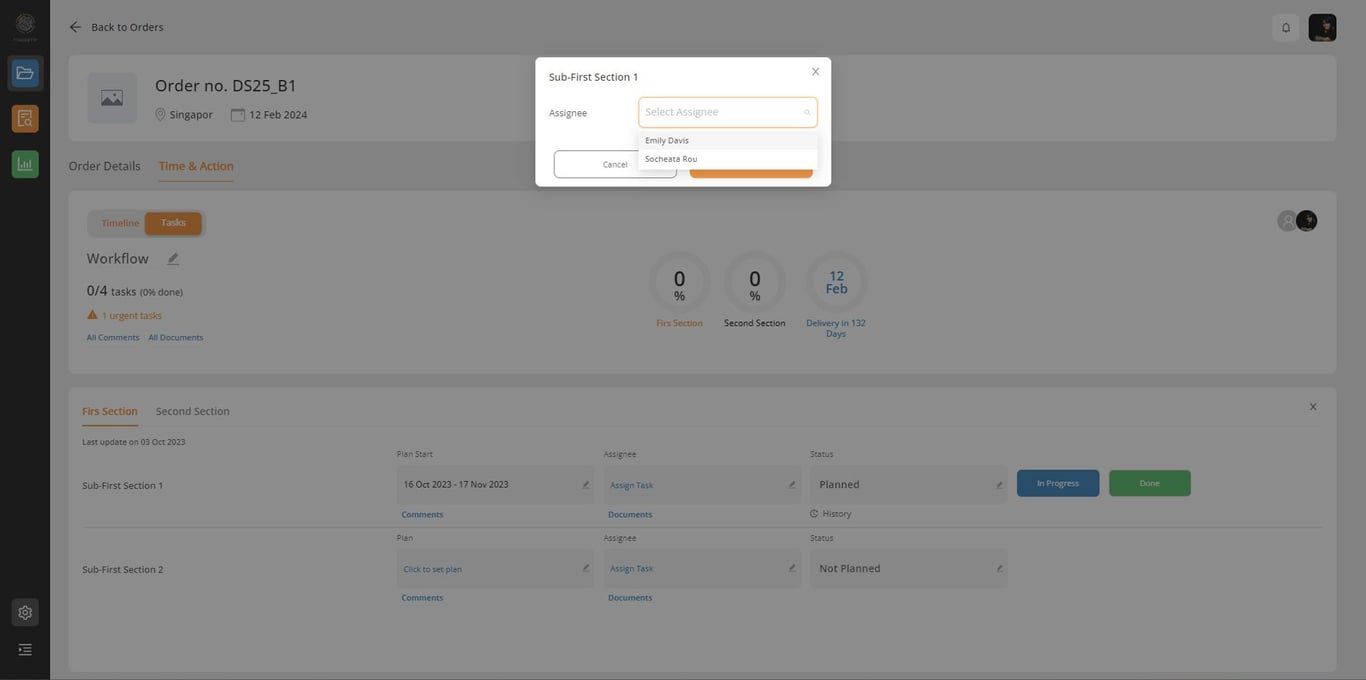Viewport: 1366px width, 680px height.
Task: Open the folder icon in sidebar
Action: coord(25,73)
